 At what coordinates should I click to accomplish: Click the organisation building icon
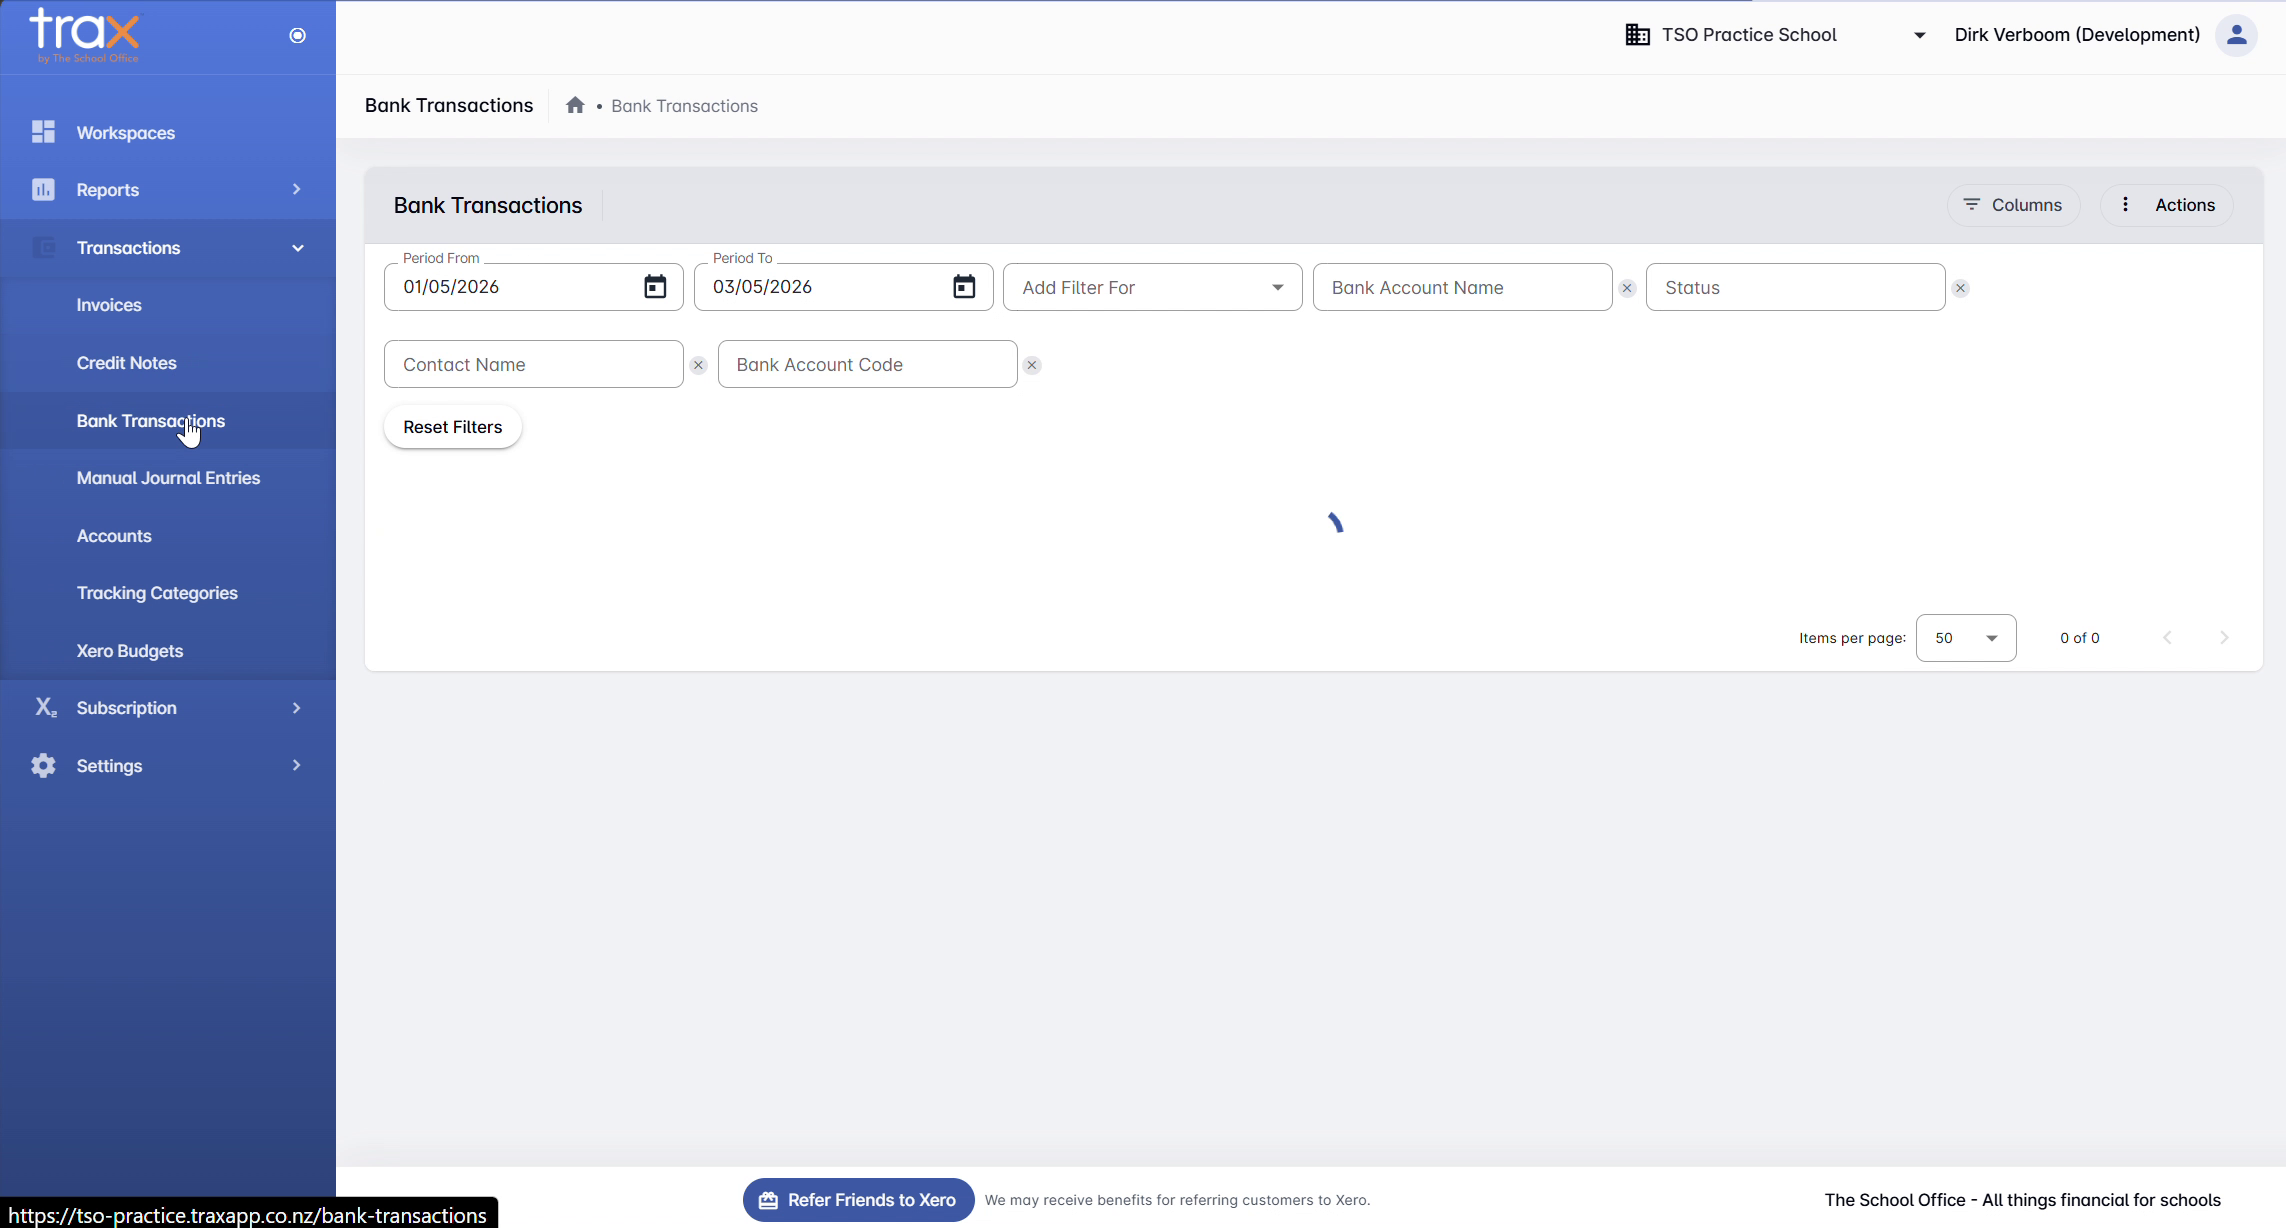point(1637,35)
